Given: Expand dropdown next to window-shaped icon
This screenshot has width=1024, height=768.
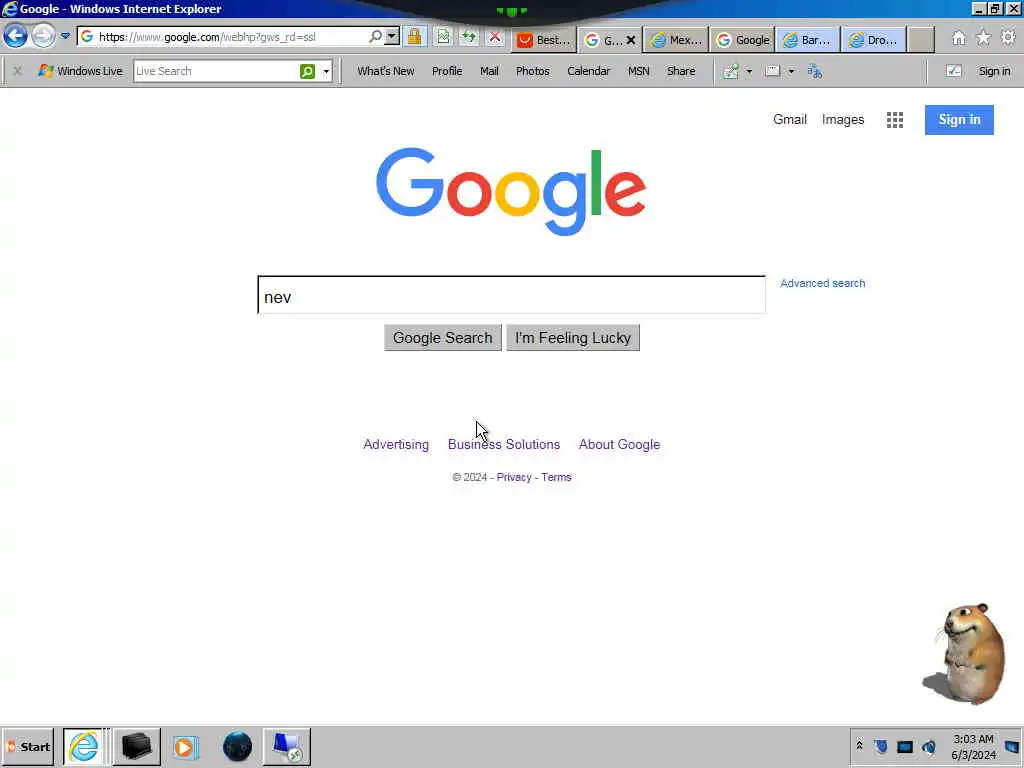Looking at the screenshot, I should pyautogui.click(x=791, y=71).
